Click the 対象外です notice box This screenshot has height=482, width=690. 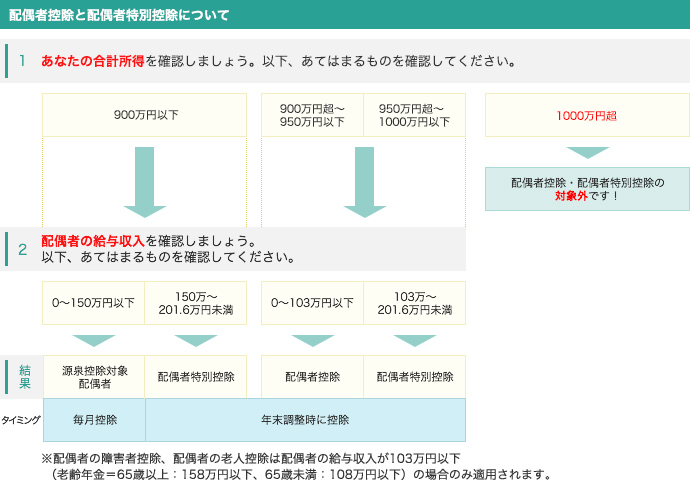tap(587, 189)
